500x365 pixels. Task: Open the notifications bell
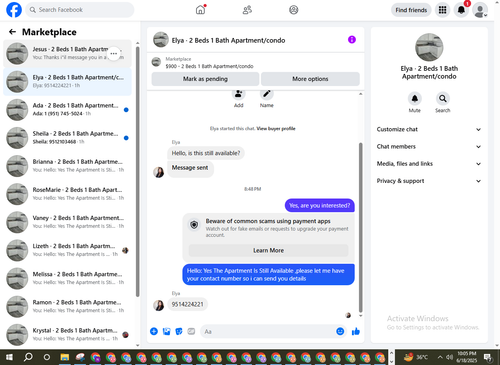(x=461, y=10)
